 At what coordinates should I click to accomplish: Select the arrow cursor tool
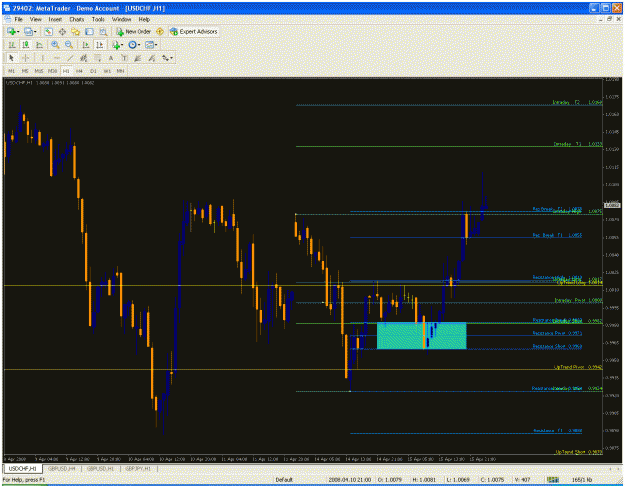11,58
